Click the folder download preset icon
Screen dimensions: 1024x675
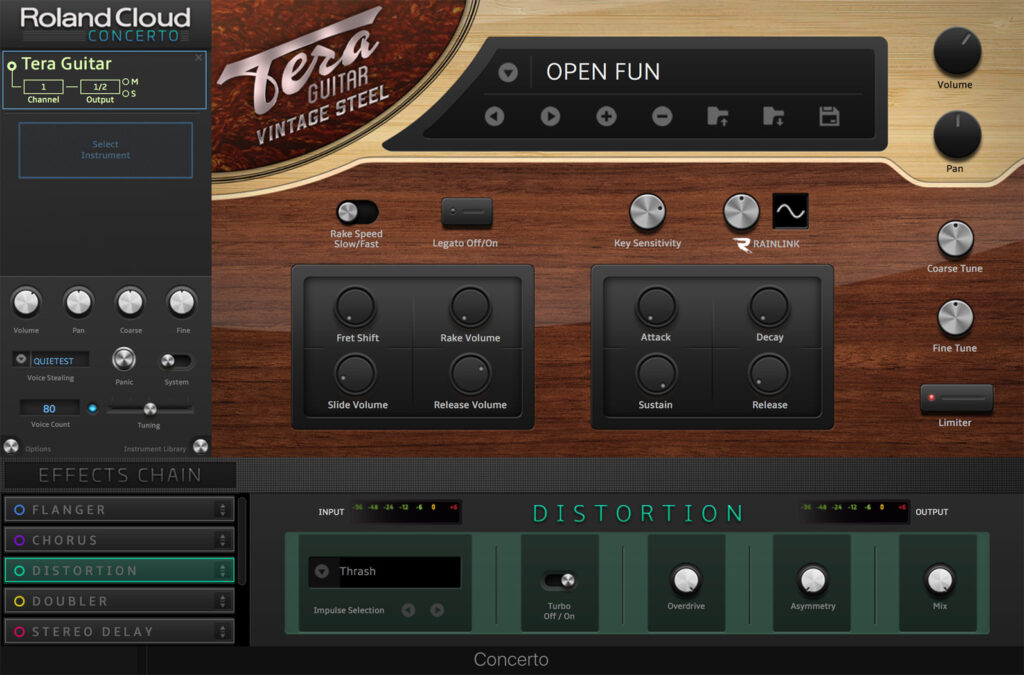click(773, 117)
